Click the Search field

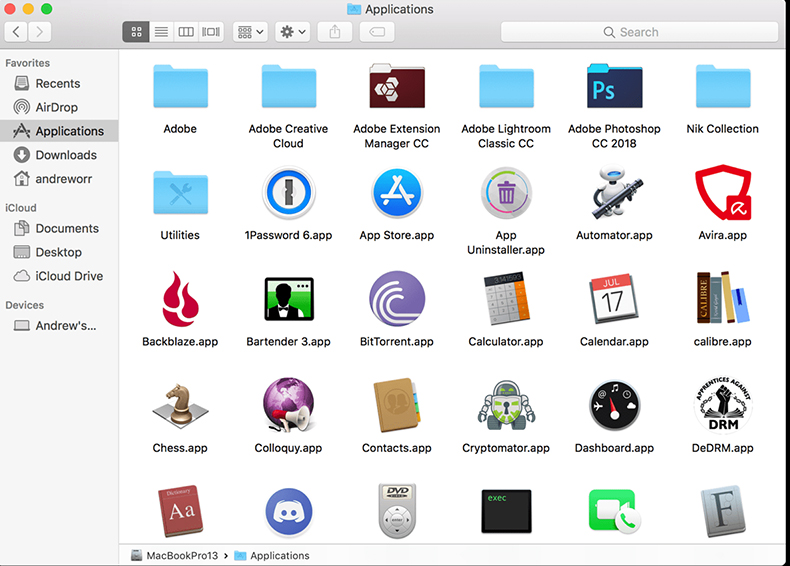coord(639,32)
